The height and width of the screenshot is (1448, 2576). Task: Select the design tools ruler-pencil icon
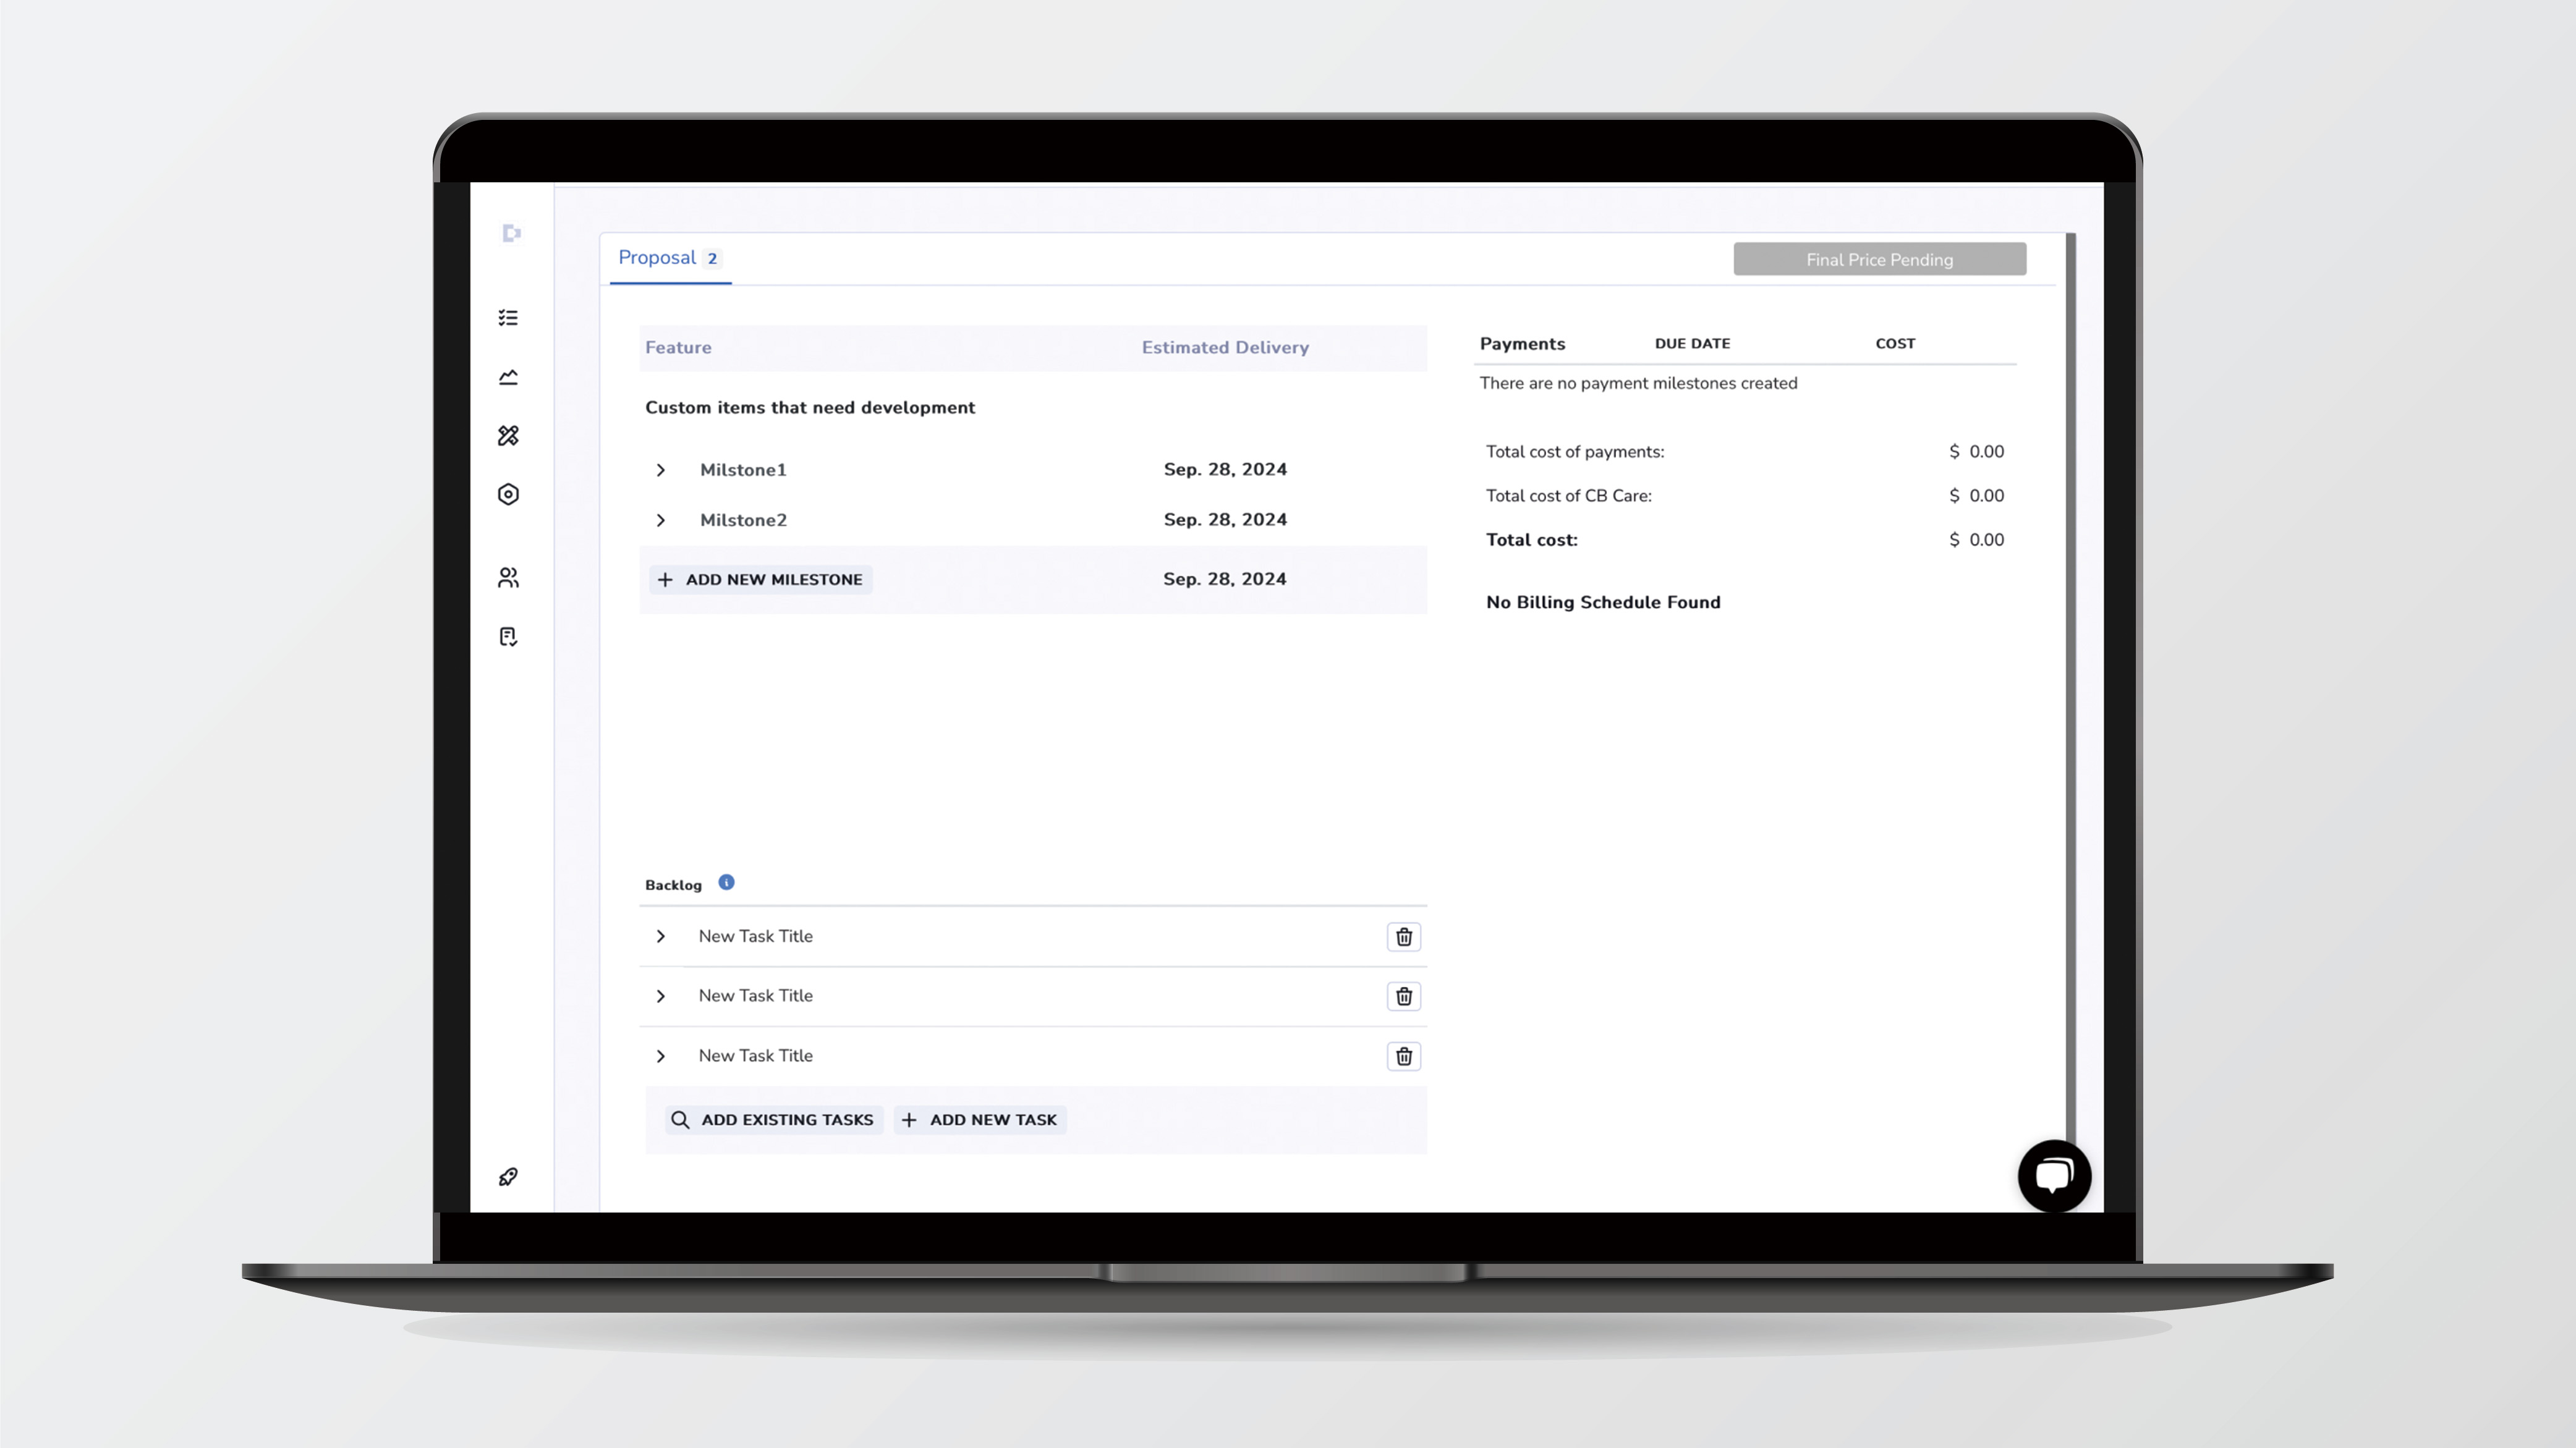(508, 436)
